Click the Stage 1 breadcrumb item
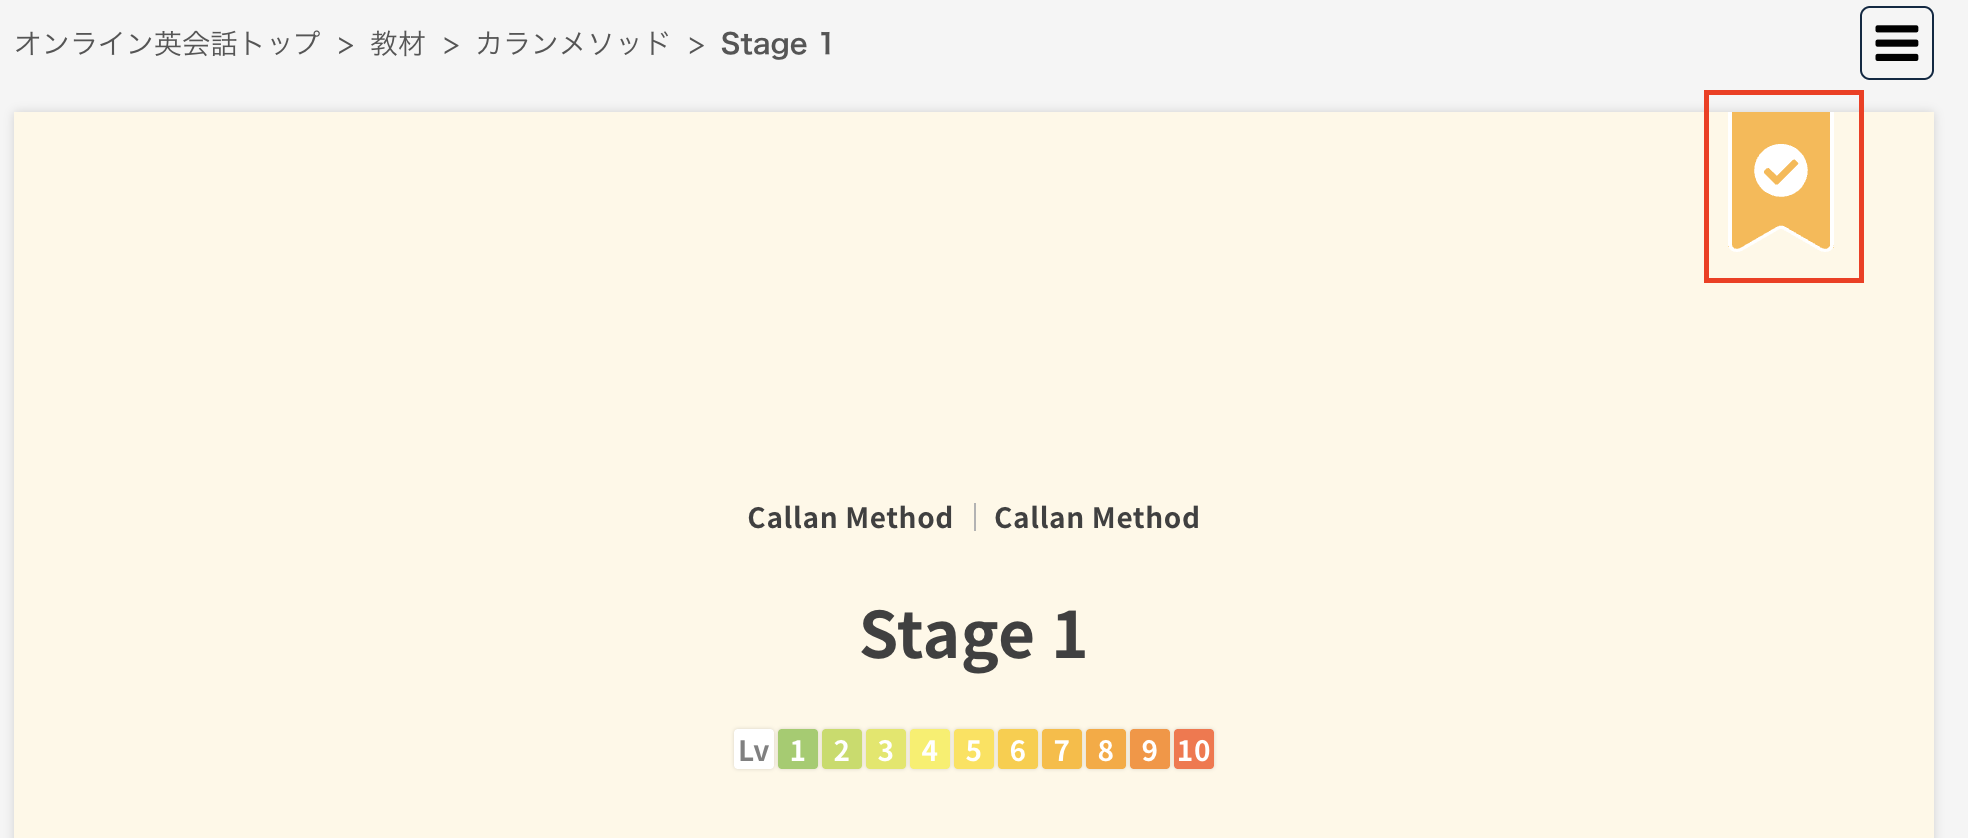Viewport: 1968px width, 838px height. tap(776, 44)
